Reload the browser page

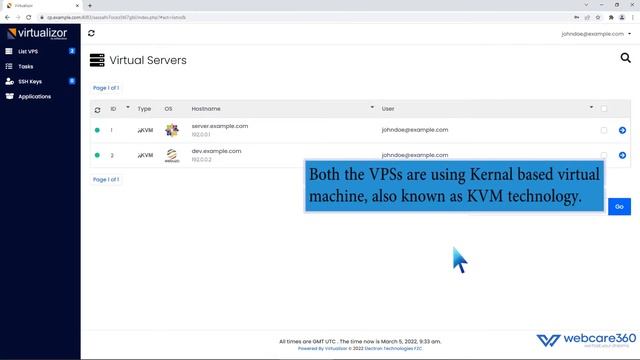[x=29, y=18]
